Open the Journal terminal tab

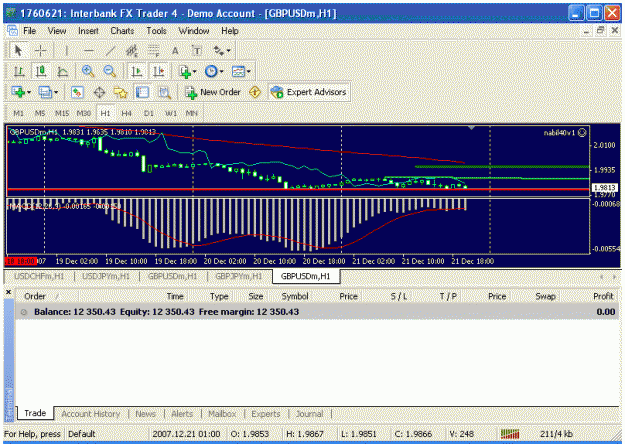point(310,414)
